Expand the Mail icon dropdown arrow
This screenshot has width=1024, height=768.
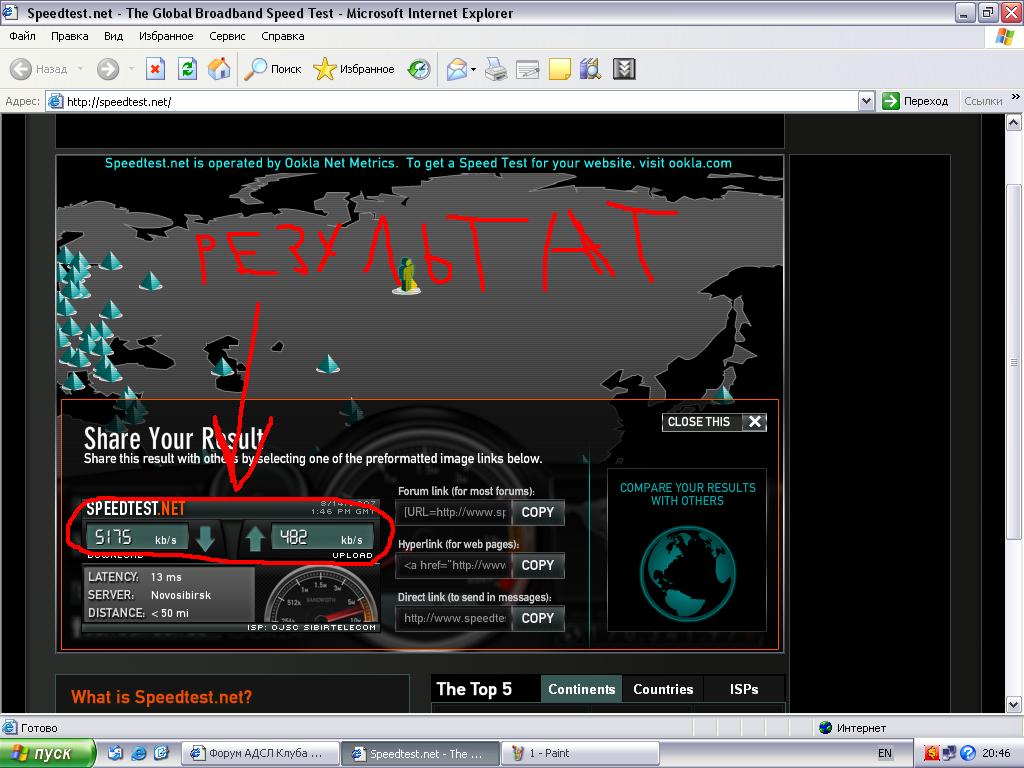(473, 69)
